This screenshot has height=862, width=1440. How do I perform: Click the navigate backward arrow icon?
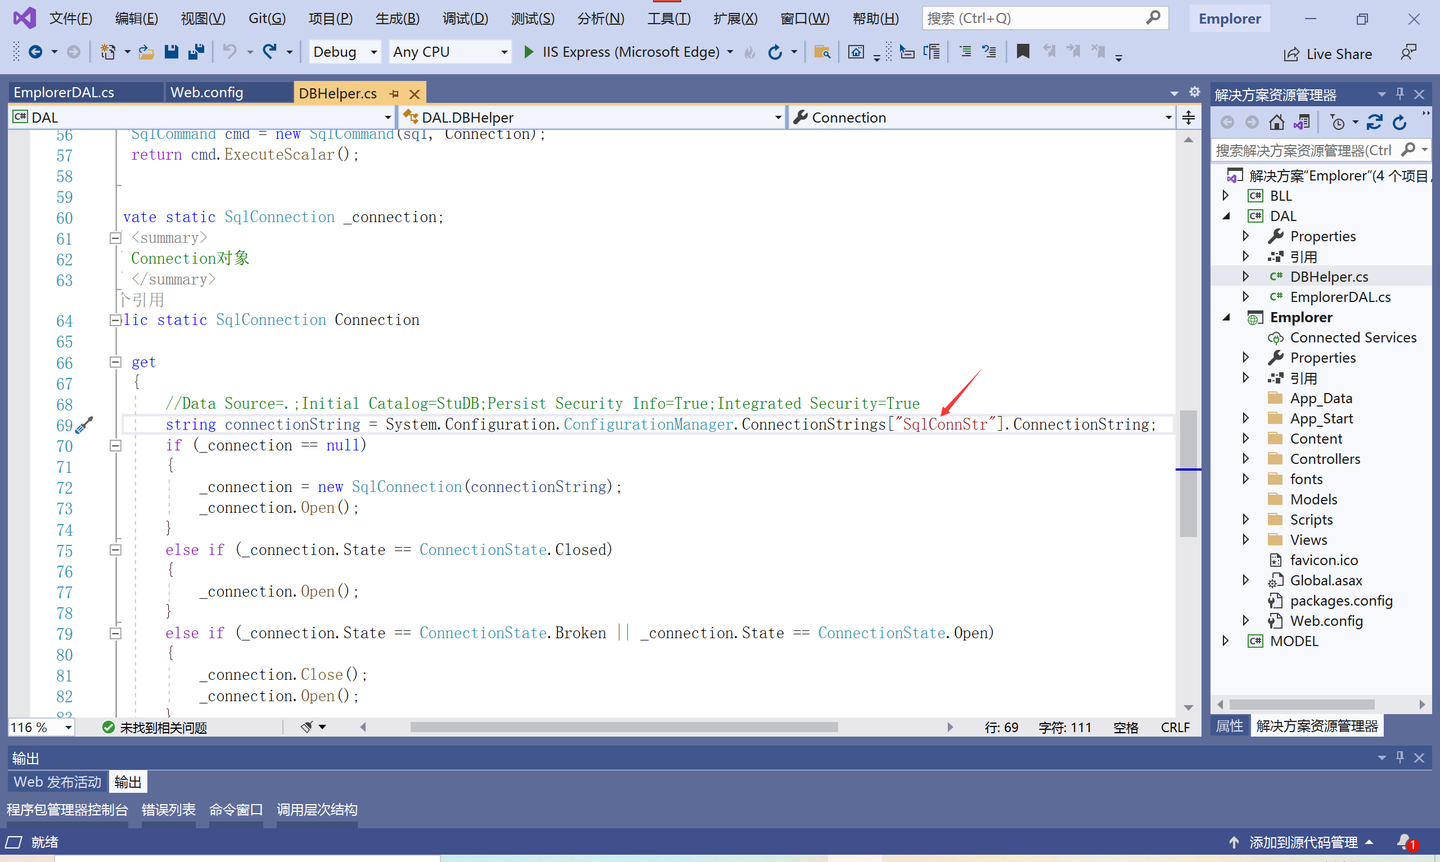coord(35,52)
